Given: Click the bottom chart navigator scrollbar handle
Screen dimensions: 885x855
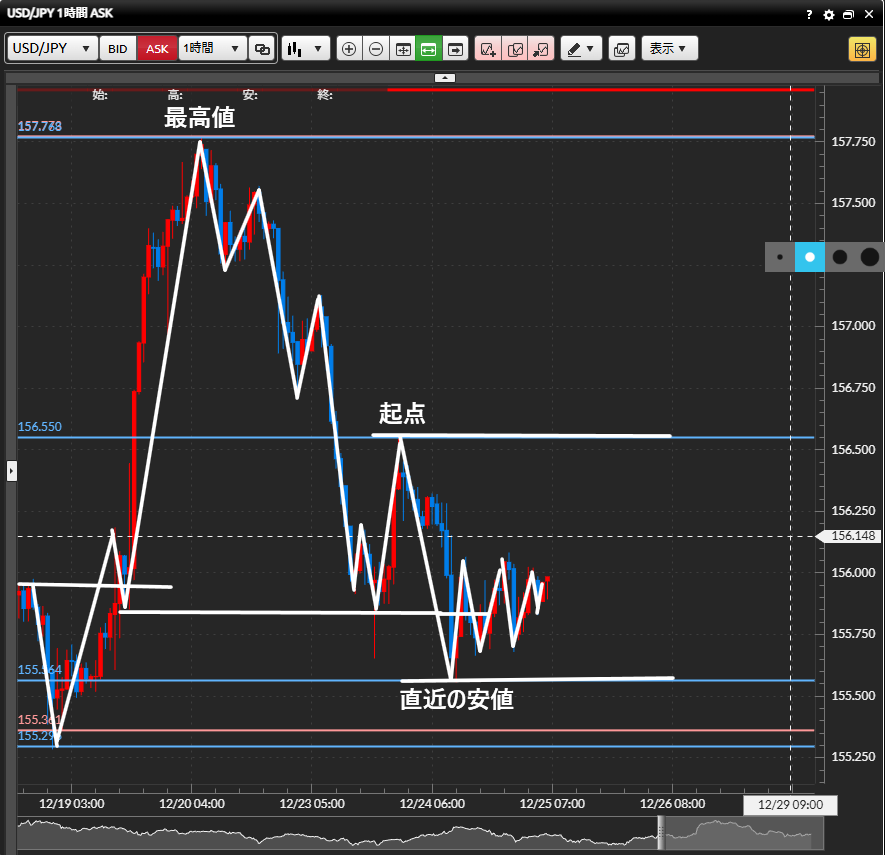Looking at the screenshot, I should coord(660,830).
